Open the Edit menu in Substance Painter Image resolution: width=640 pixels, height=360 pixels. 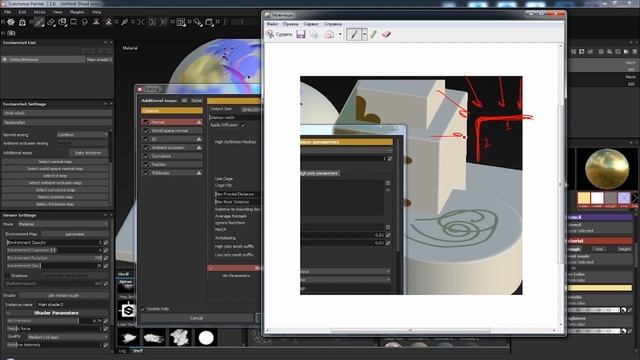(x=22, y=12)
